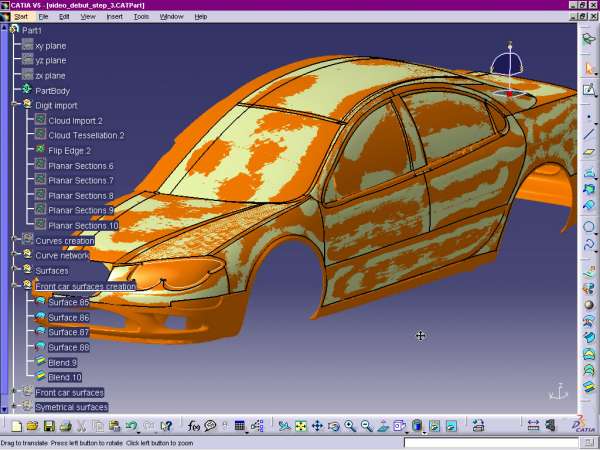The width and height of the screenshot is (600, 450).
Task: Select Surface.86 in specification tree
Action: click(68, 317)
